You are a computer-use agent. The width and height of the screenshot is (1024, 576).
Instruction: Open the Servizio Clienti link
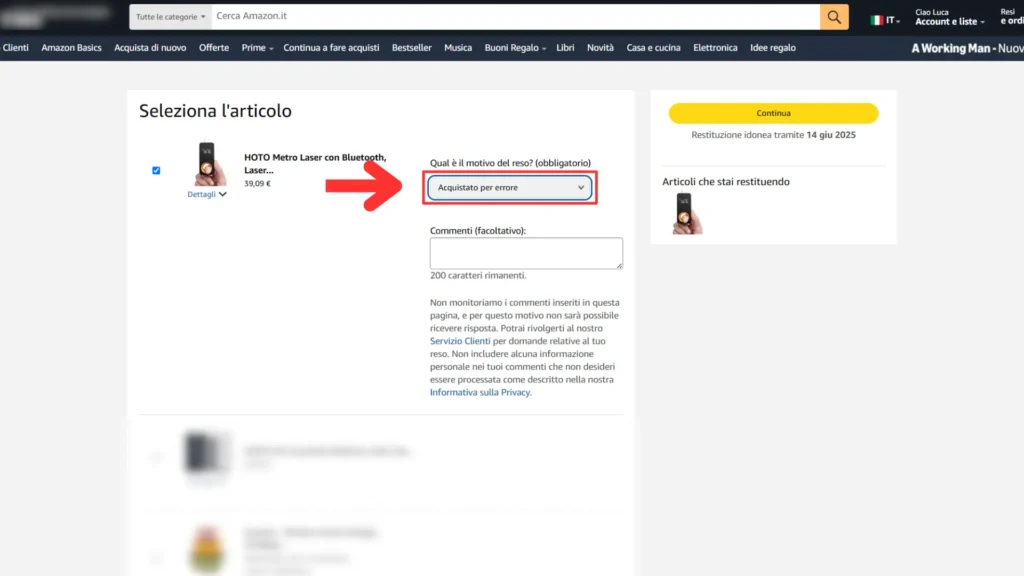pos(460,341)
